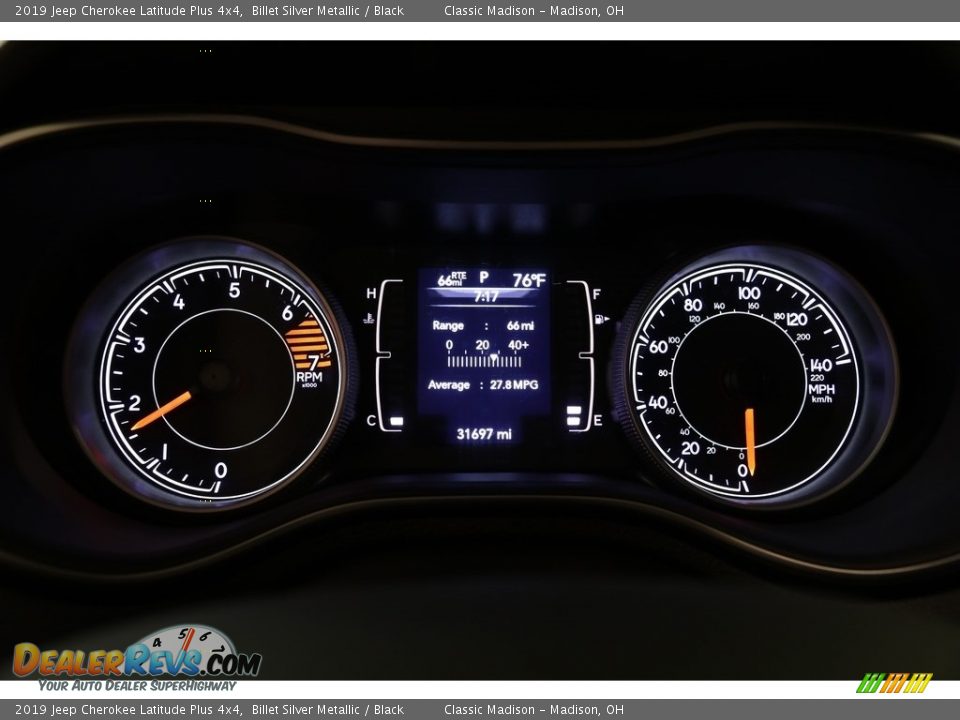Click the Average 27.8 MPG readout
The width and height of the screenshot is (960, 720).
pyautogui.click(x=483, y=384)
